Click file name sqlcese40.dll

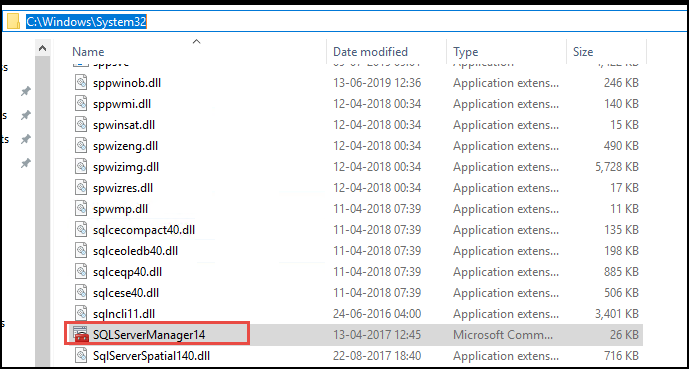tap(126, 293)
